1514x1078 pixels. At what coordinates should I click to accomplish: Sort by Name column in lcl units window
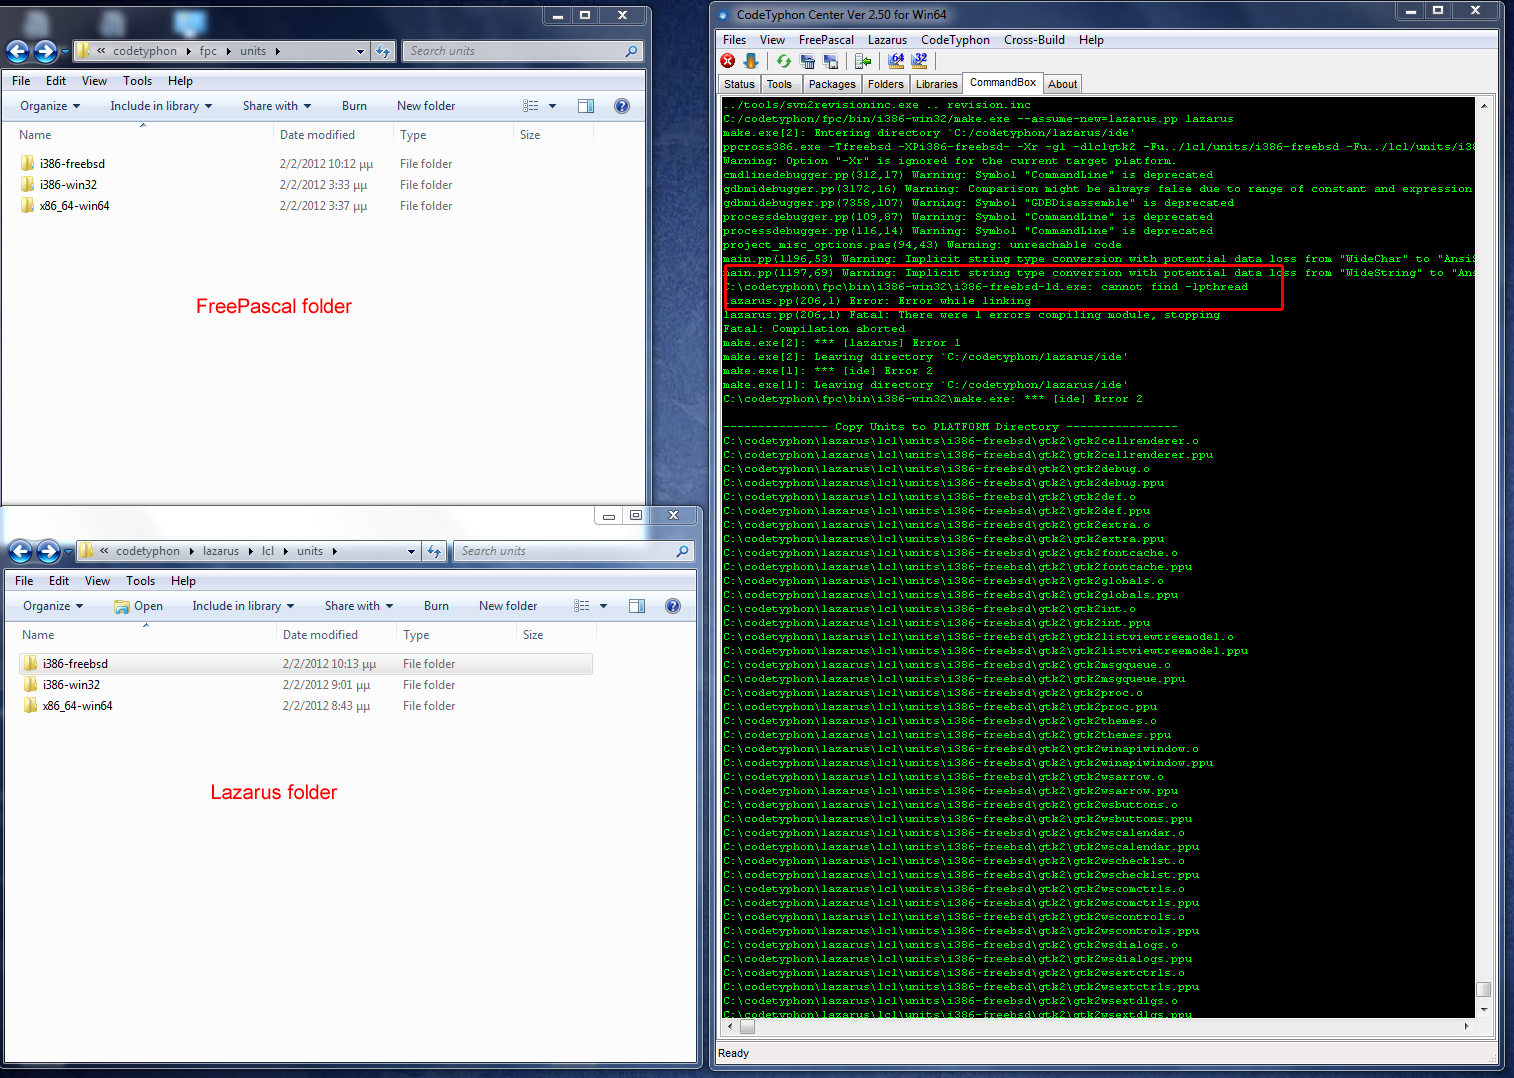point(38,635)
